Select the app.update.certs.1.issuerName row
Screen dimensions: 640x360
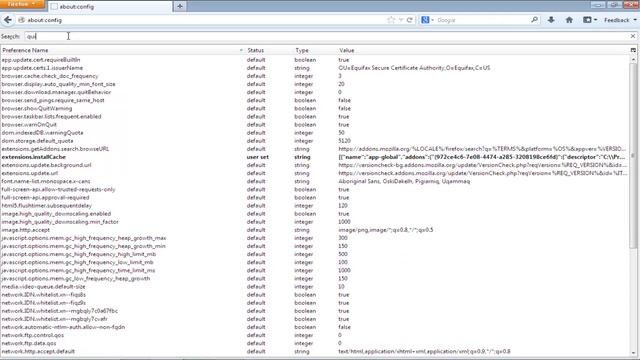coord(315,68)
